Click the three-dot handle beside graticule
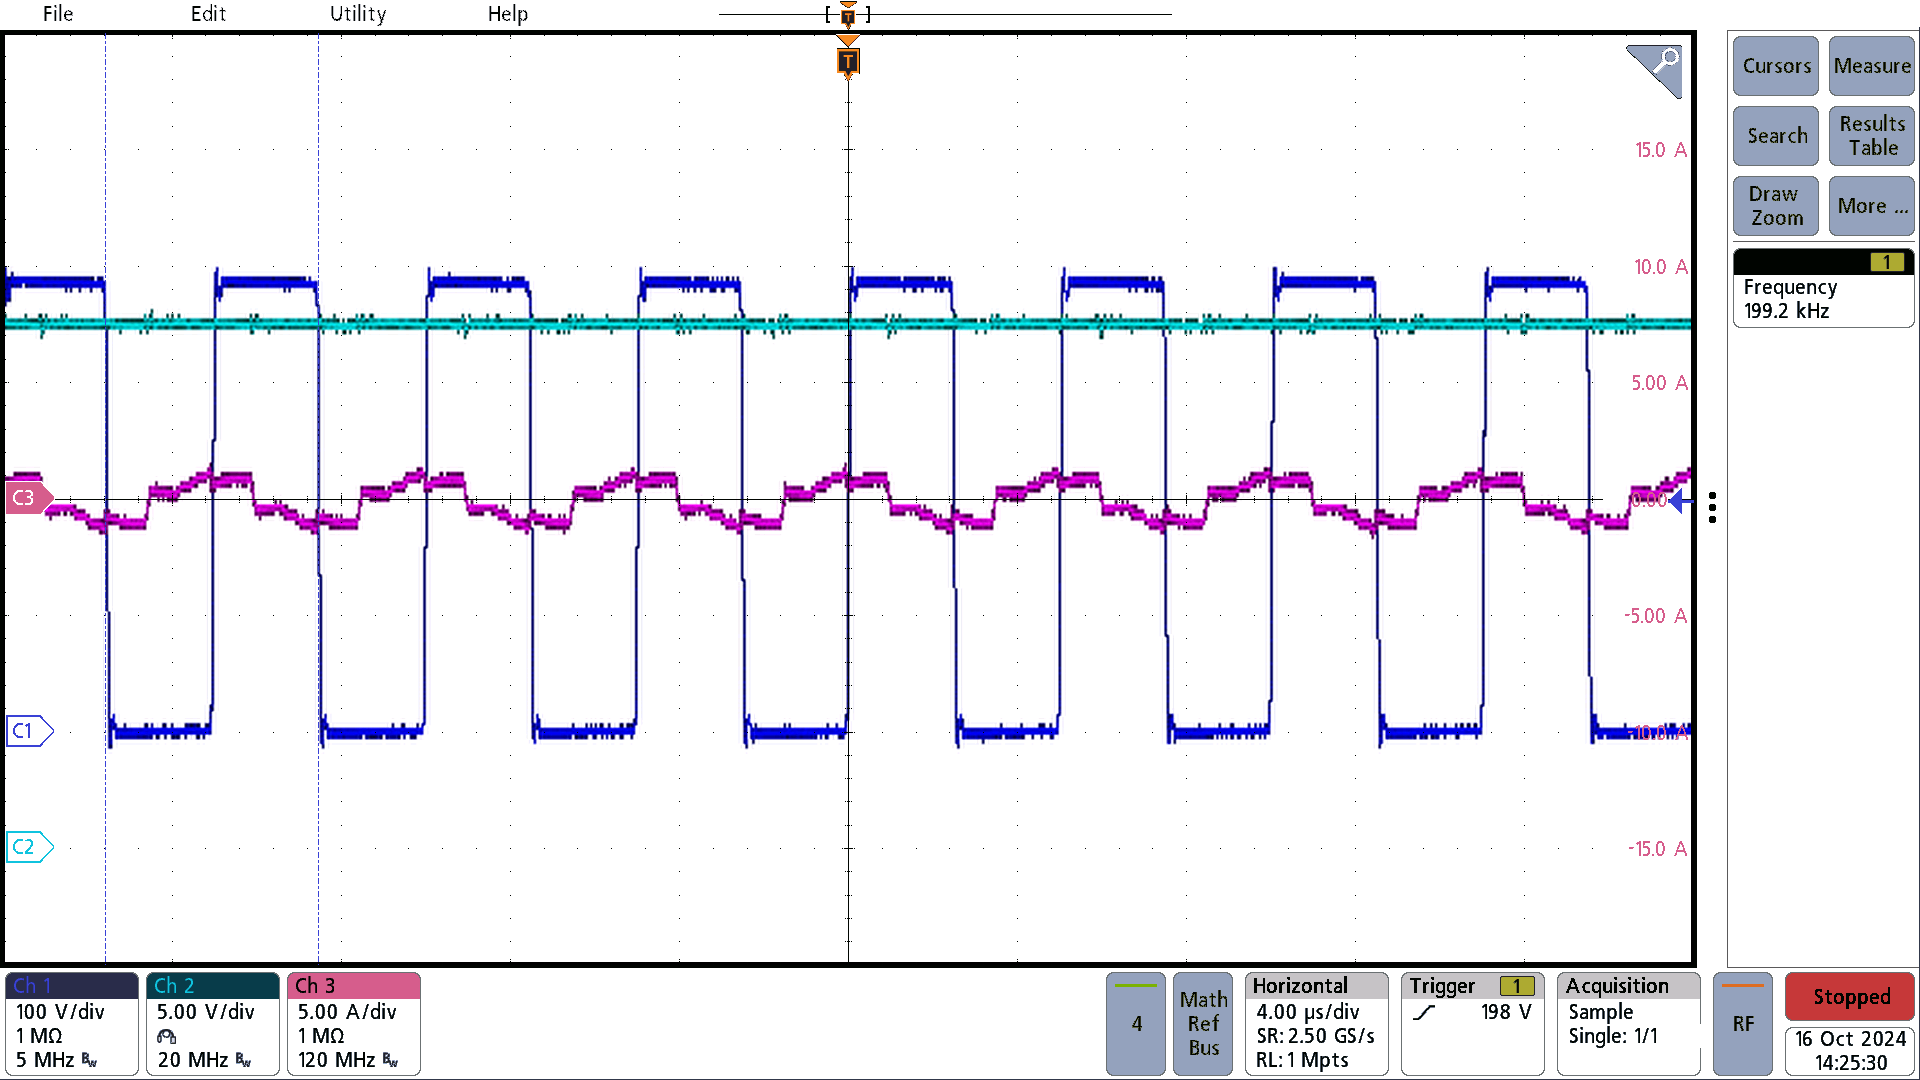Screen dimensions: 1920x1080 (1713, 507)
